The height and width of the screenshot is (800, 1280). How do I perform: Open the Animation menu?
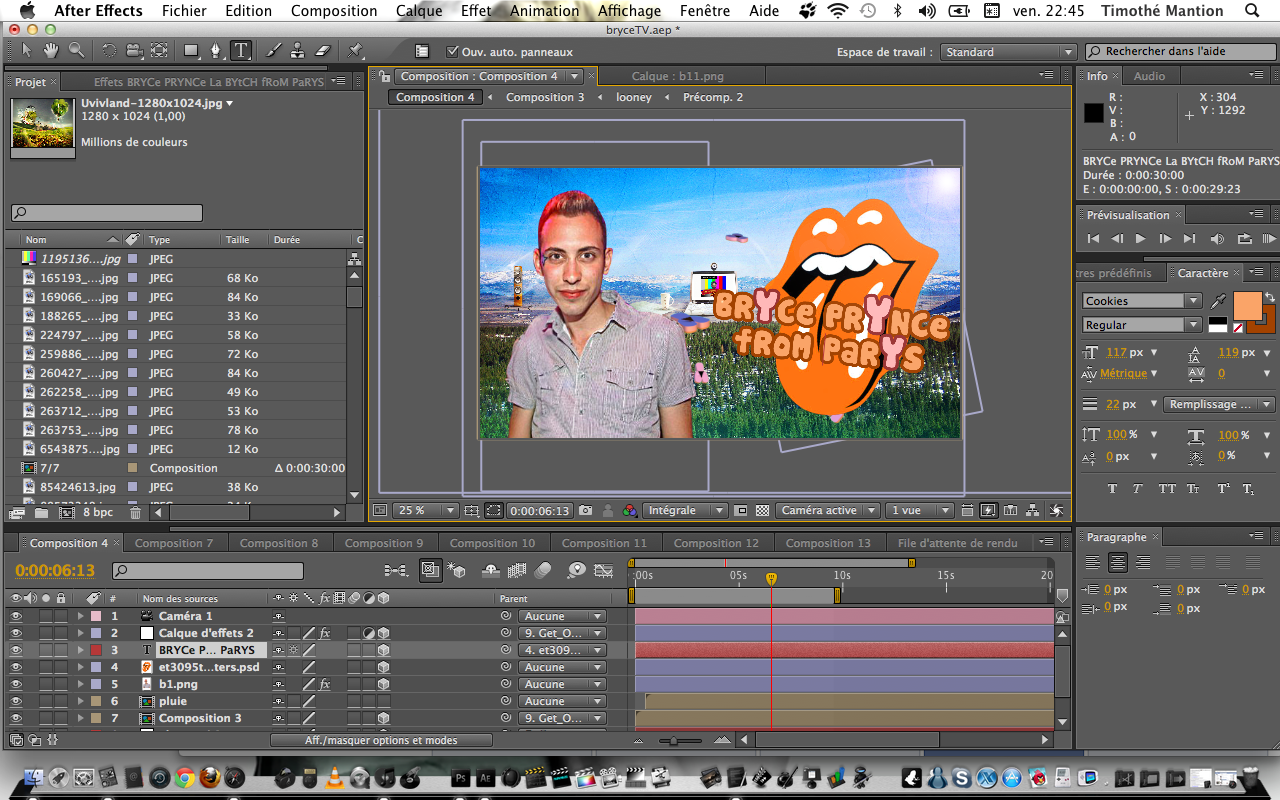544,11
